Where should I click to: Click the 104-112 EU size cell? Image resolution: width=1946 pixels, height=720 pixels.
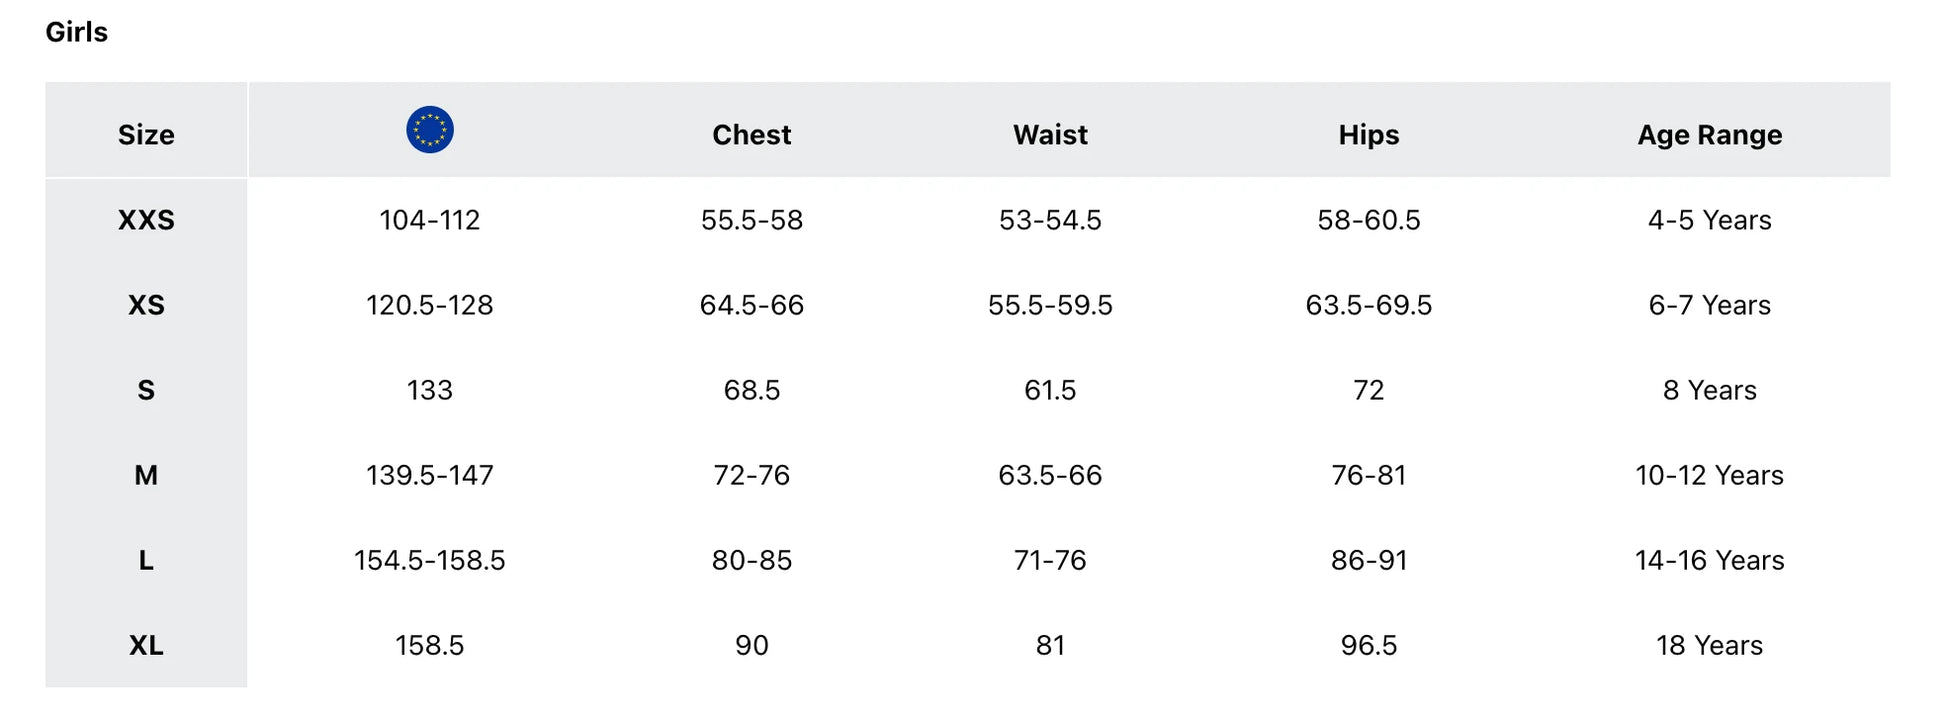430,220
